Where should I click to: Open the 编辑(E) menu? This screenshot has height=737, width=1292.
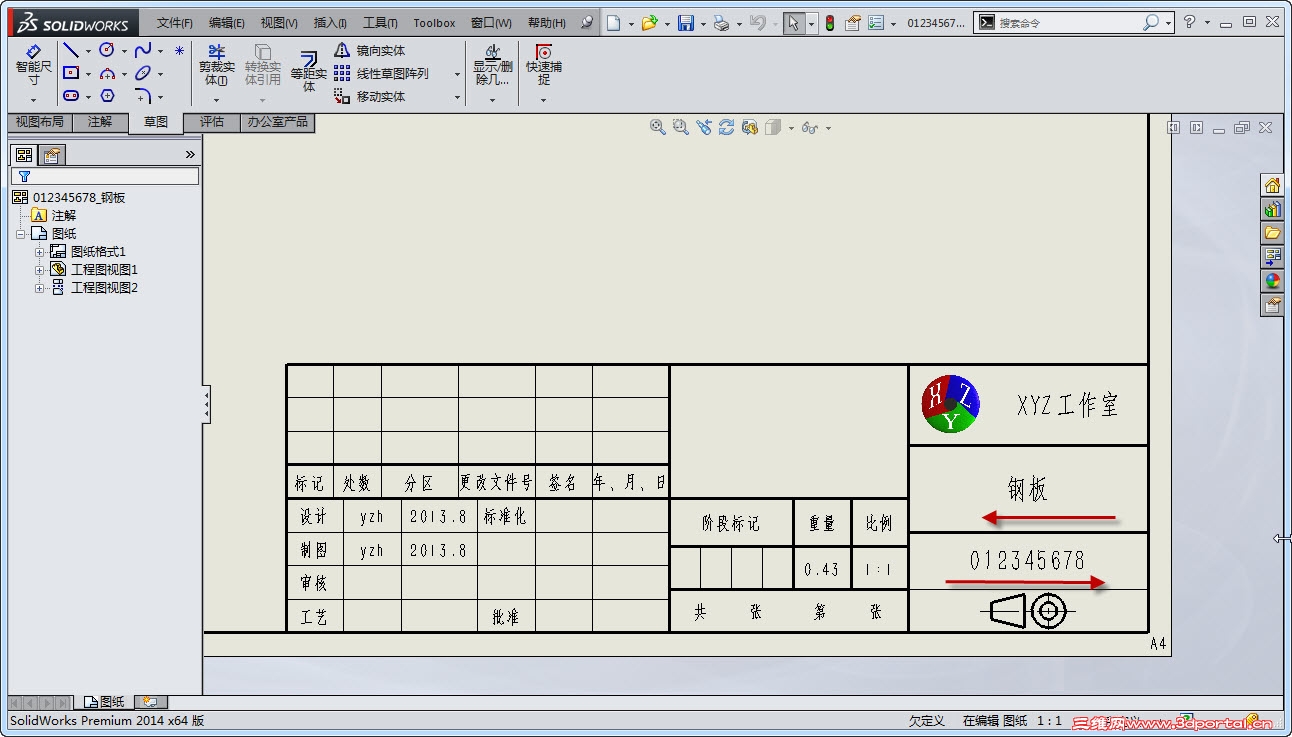tap(227, 23)
